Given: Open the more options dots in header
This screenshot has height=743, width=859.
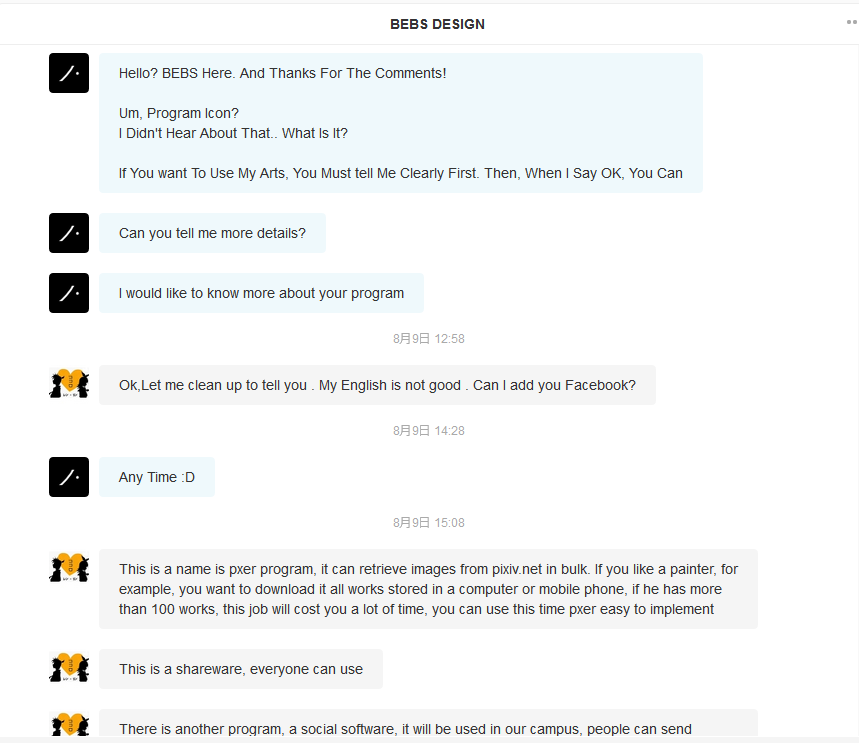Looking at the screenshot, I should [851, 21].
